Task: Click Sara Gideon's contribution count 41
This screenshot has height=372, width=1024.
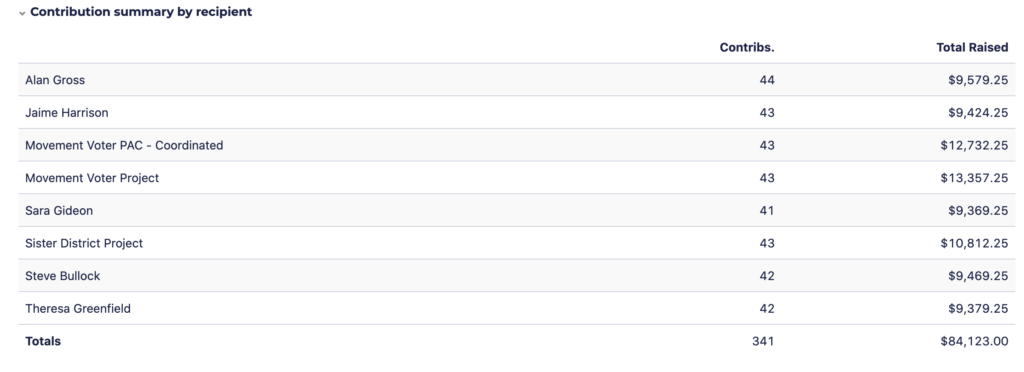Action: pos(767,211)
